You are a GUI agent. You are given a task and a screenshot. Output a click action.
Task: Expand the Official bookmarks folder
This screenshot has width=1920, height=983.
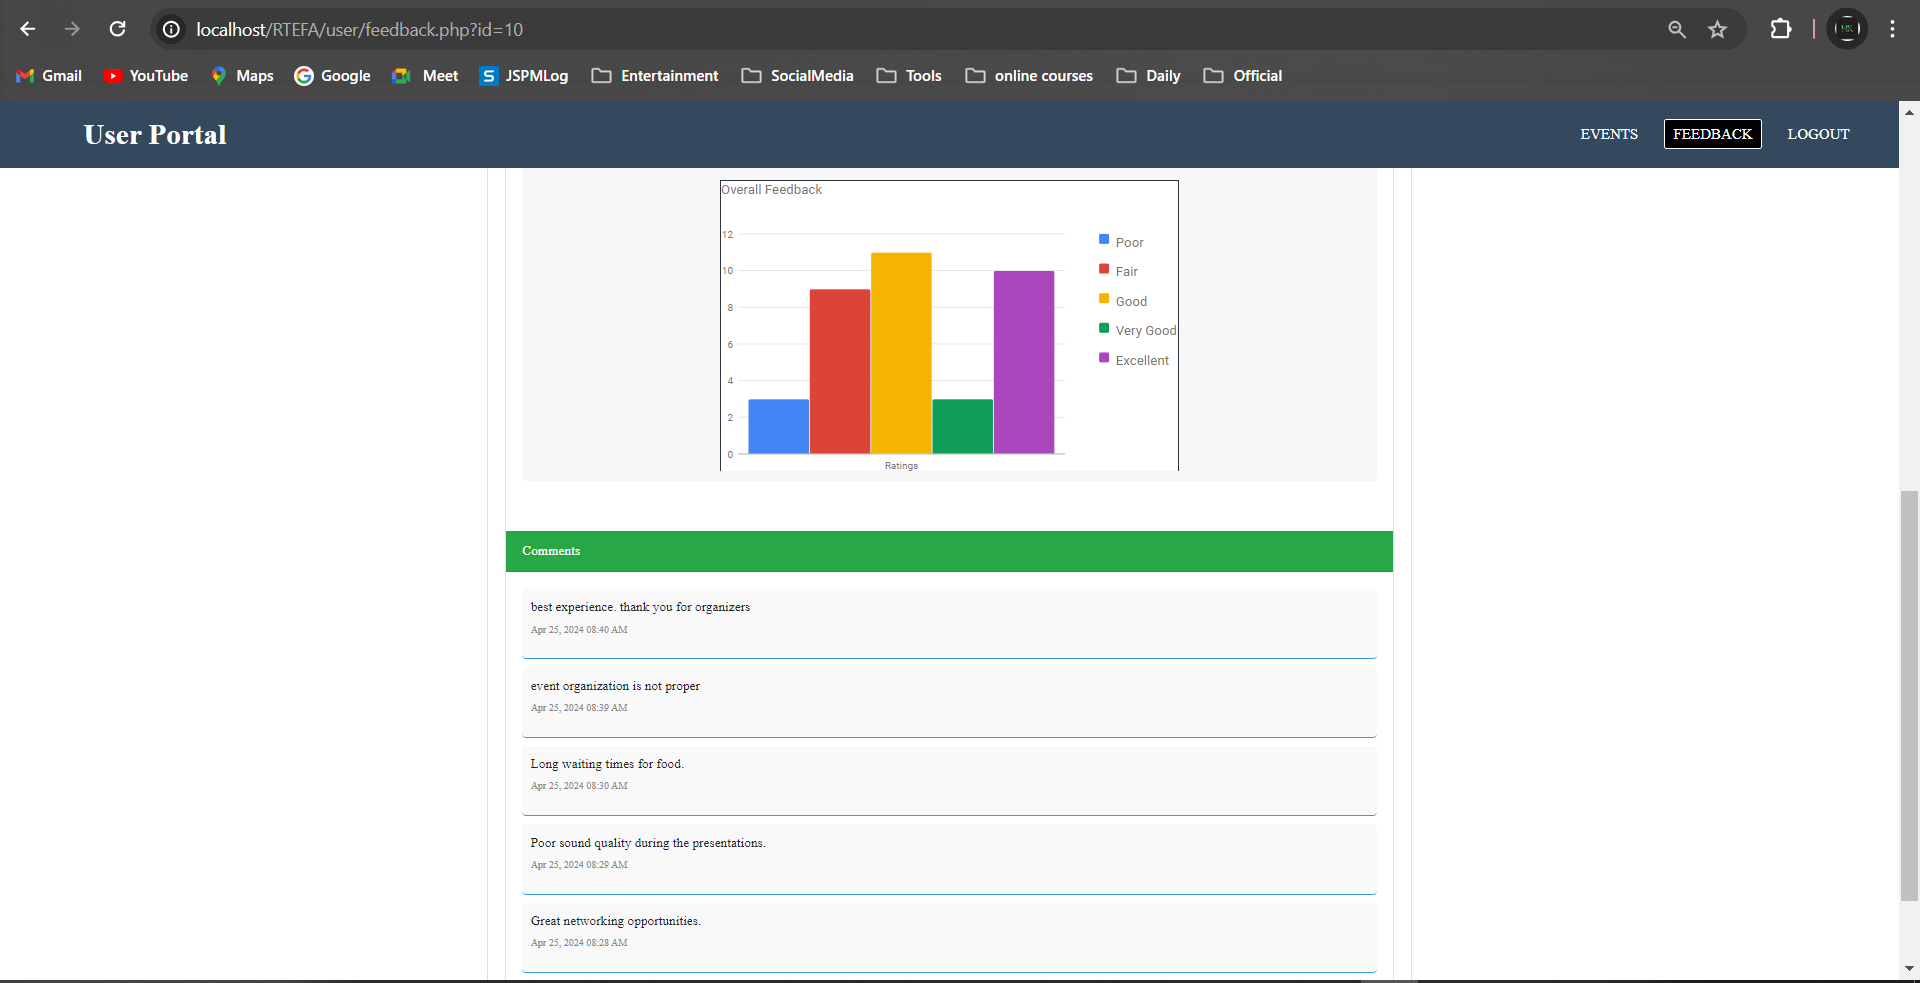1243,76
